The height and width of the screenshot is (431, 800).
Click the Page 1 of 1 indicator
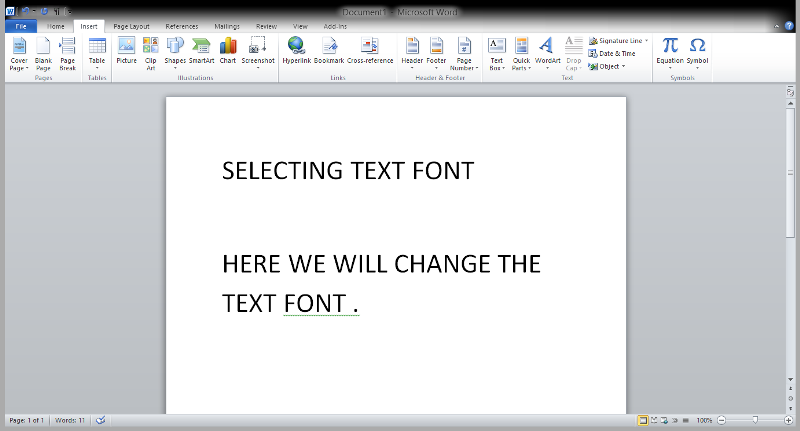pos(27,420)
